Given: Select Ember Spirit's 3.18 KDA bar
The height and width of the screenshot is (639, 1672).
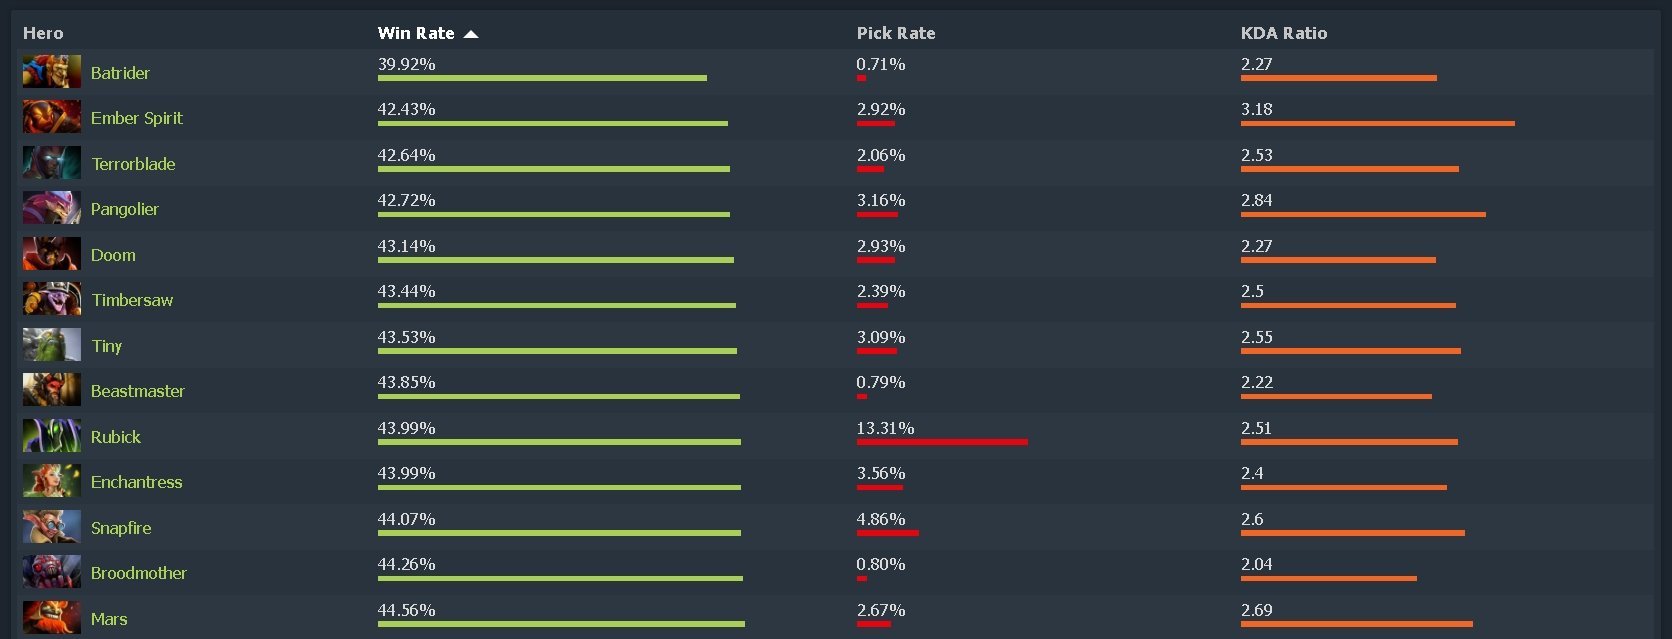Looking at the screenshot, I should coord(1378,124).
